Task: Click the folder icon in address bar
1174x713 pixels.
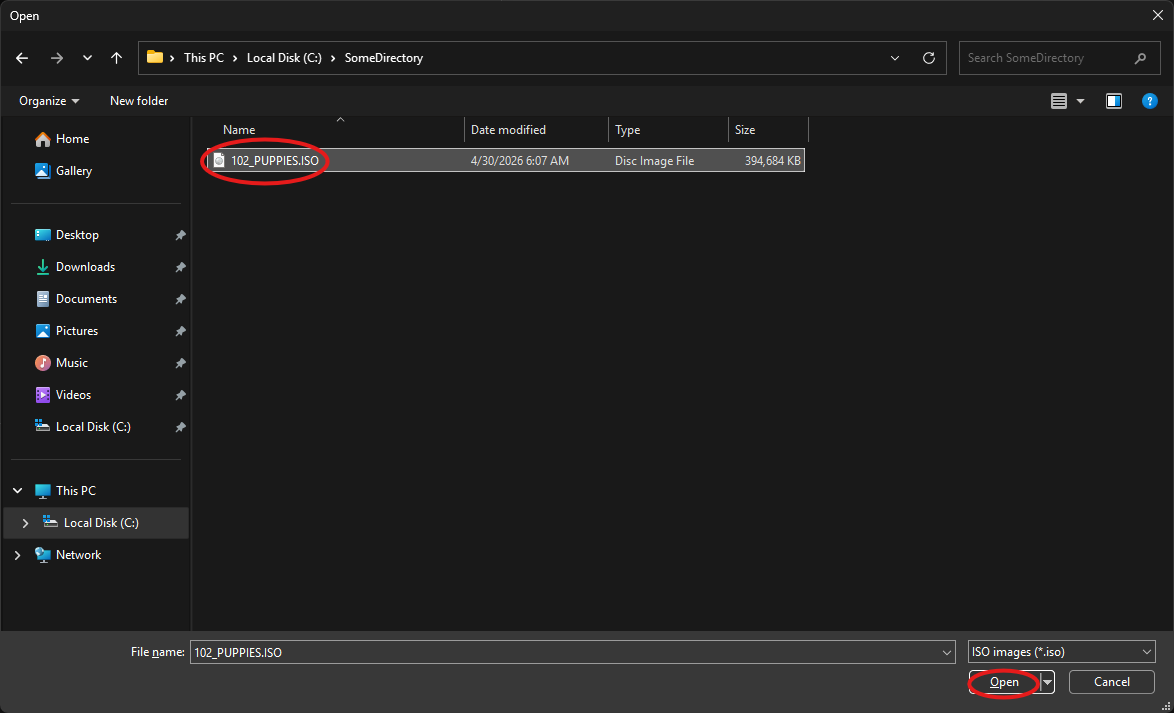Action: (x=155, y=57)
